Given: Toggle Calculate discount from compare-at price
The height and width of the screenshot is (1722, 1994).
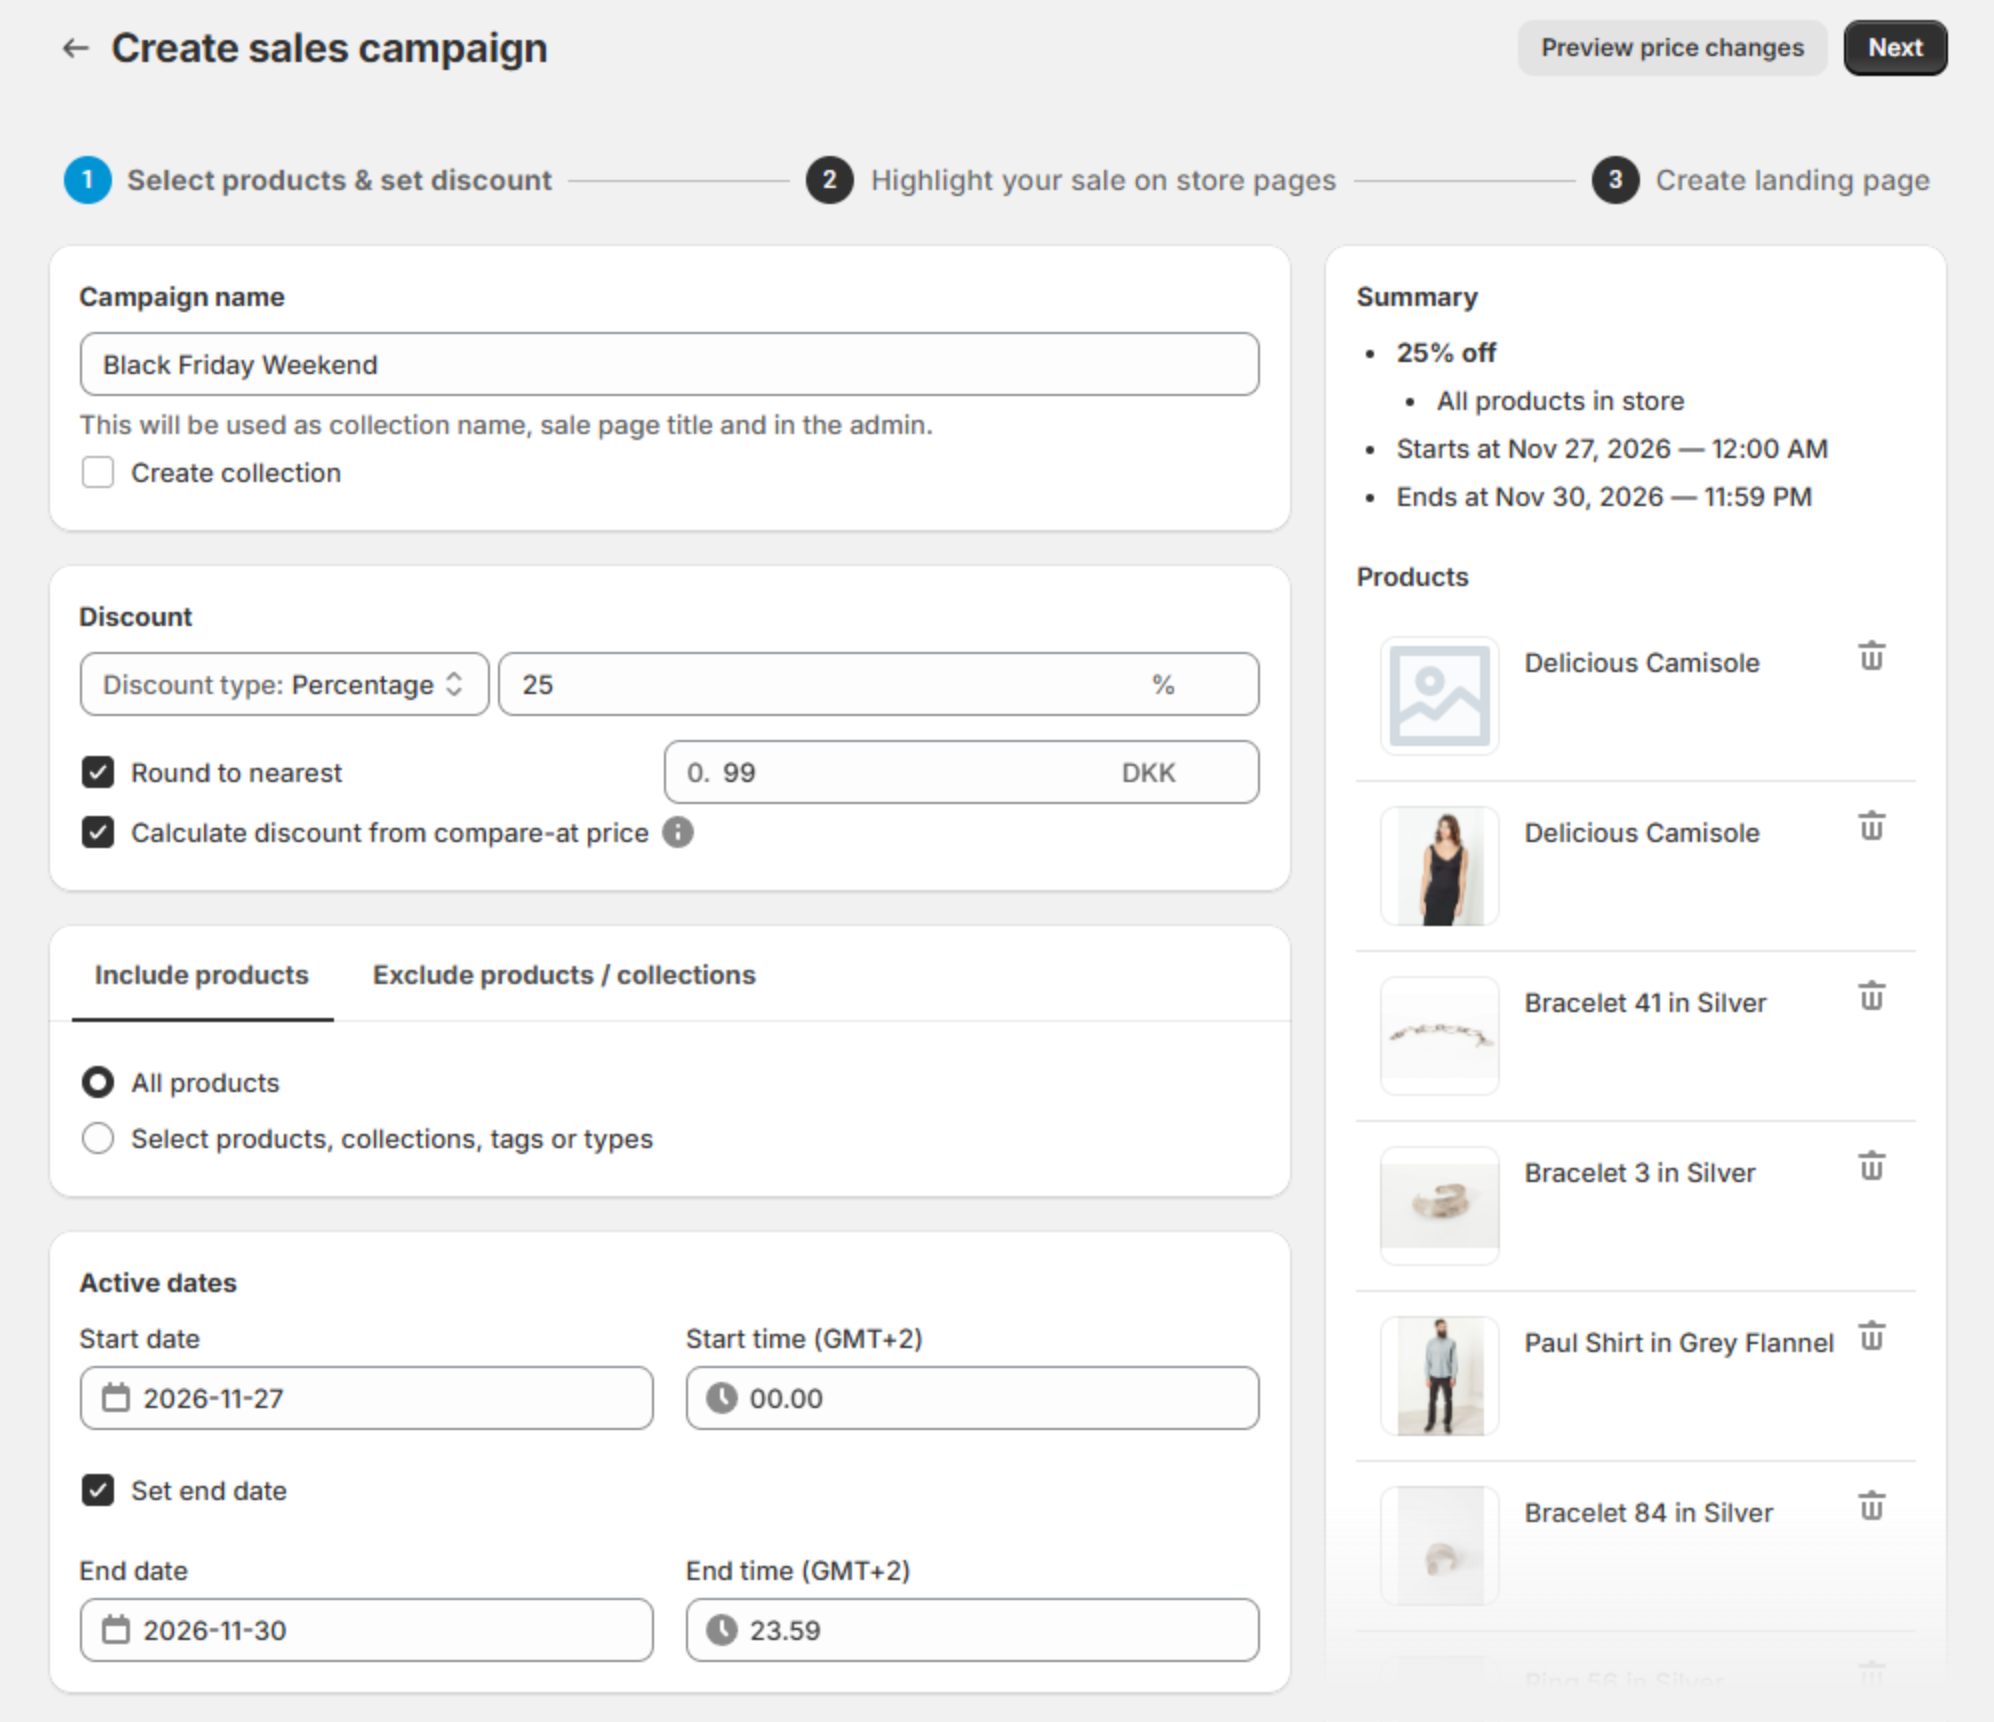Looking at the screenshot, I should 98,832.
